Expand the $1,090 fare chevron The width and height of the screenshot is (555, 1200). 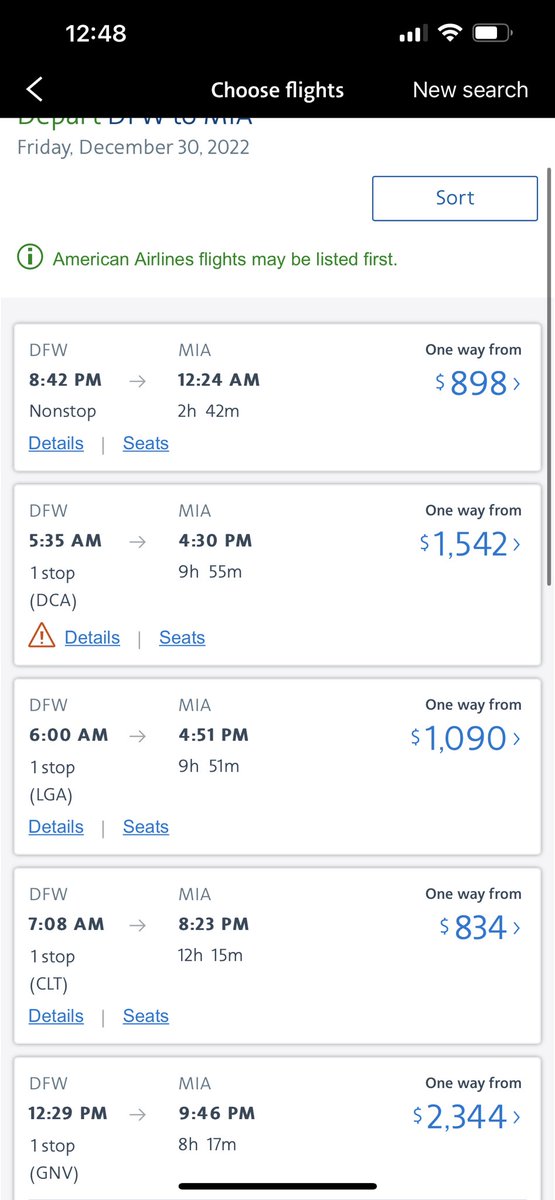pyautogui.click(x=516, y=738)
